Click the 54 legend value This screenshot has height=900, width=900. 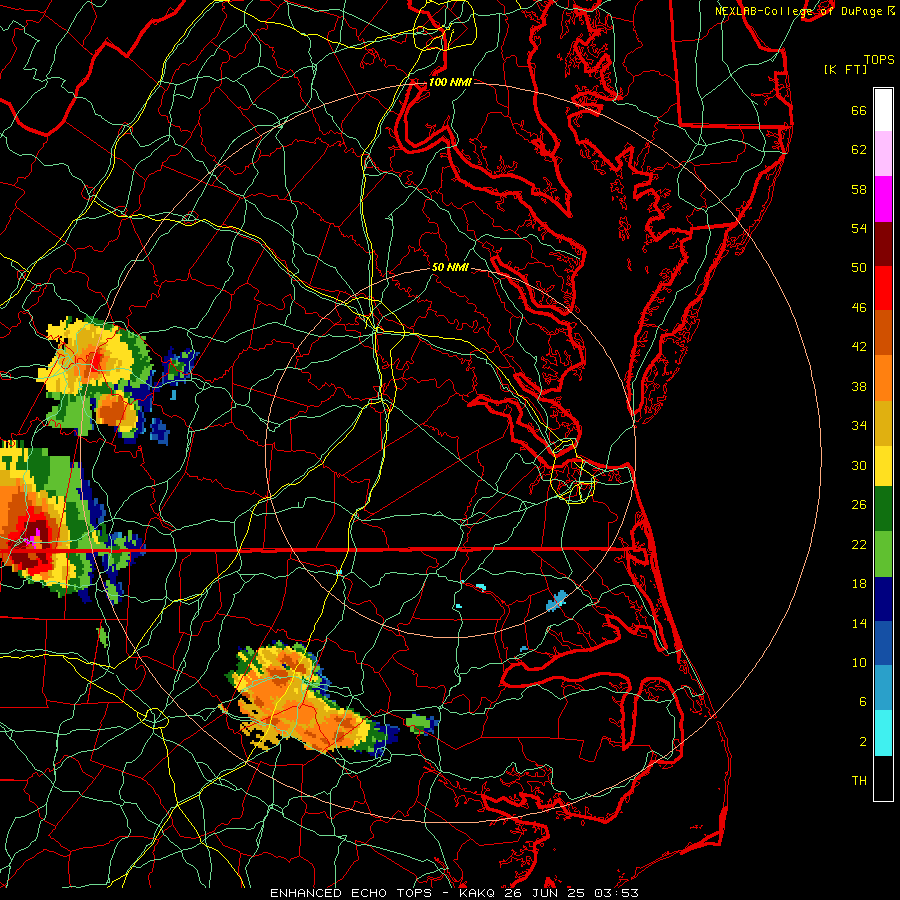point(859,228)
